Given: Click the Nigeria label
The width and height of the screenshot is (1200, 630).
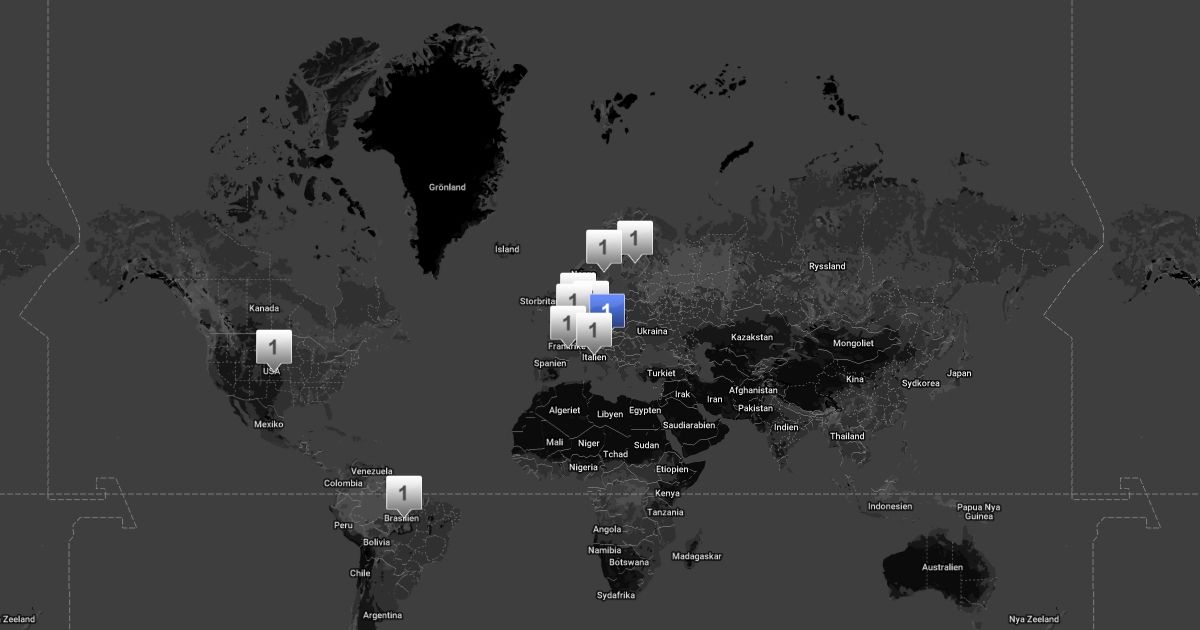Looking at the screenshot, I should coord(583,467).
